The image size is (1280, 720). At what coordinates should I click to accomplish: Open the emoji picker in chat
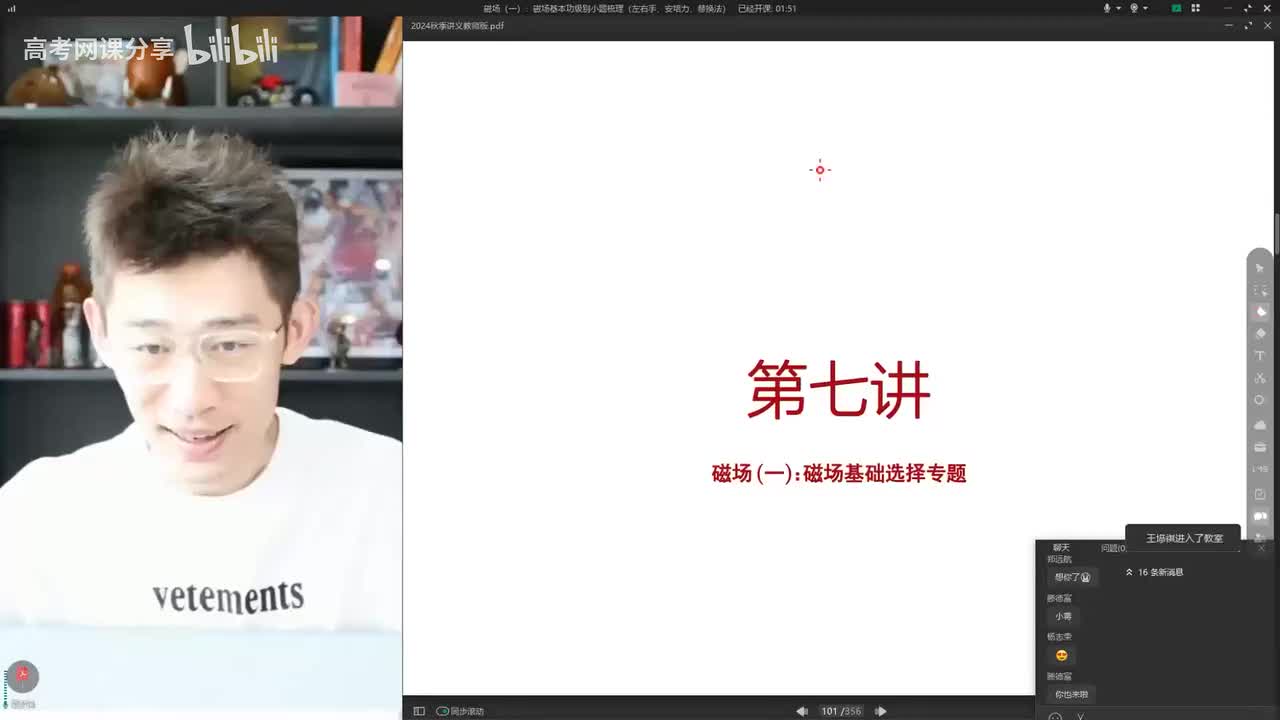point(1055,716)
